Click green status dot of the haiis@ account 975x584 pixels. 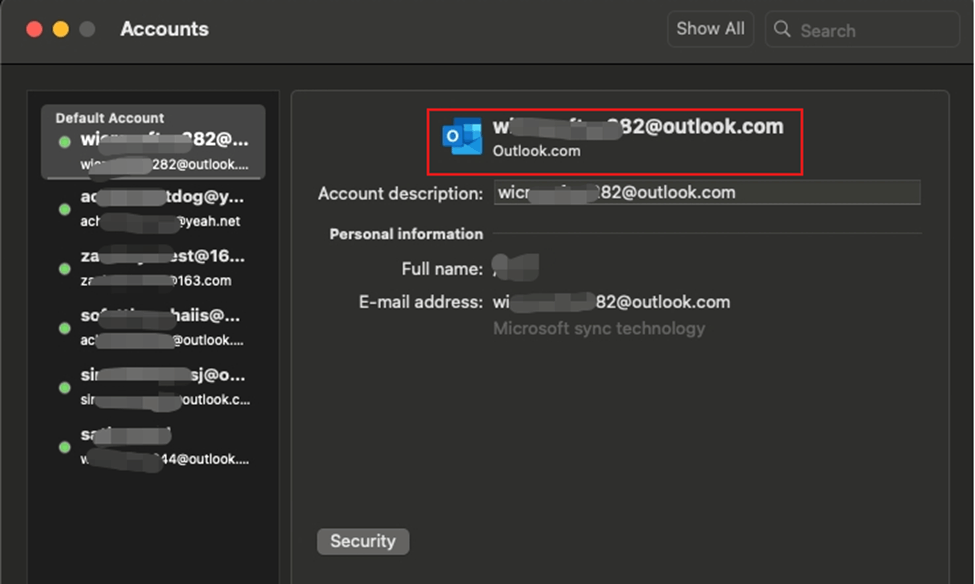tap(64, 328)
